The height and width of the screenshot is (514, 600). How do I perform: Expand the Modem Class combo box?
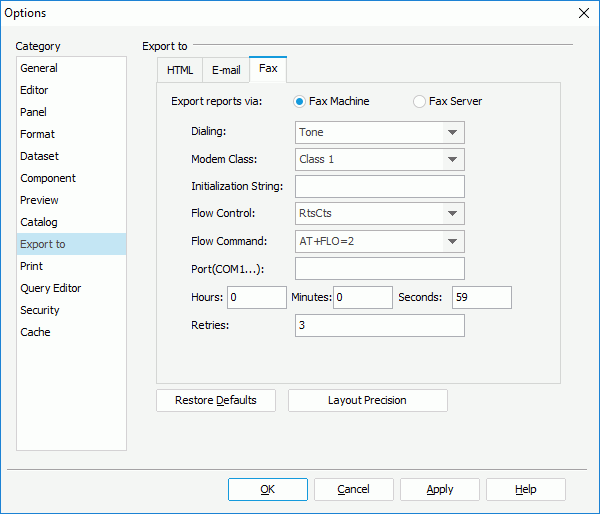coord(453,159)
